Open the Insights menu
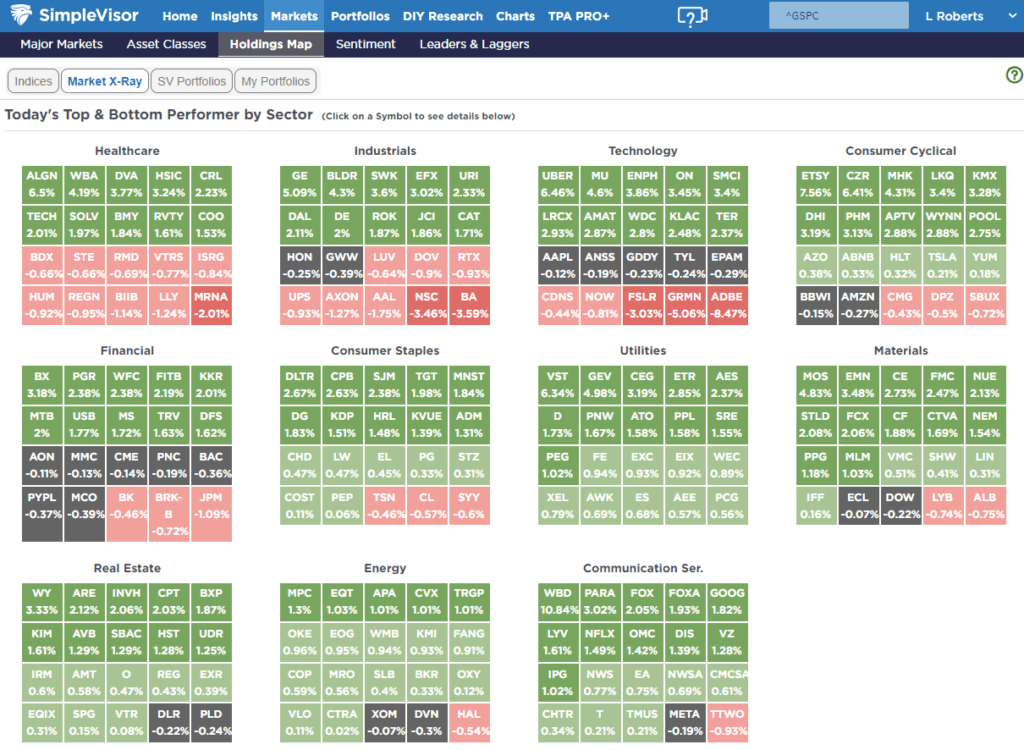Screen dimensions: 1024x750 [x=234, y=16]
